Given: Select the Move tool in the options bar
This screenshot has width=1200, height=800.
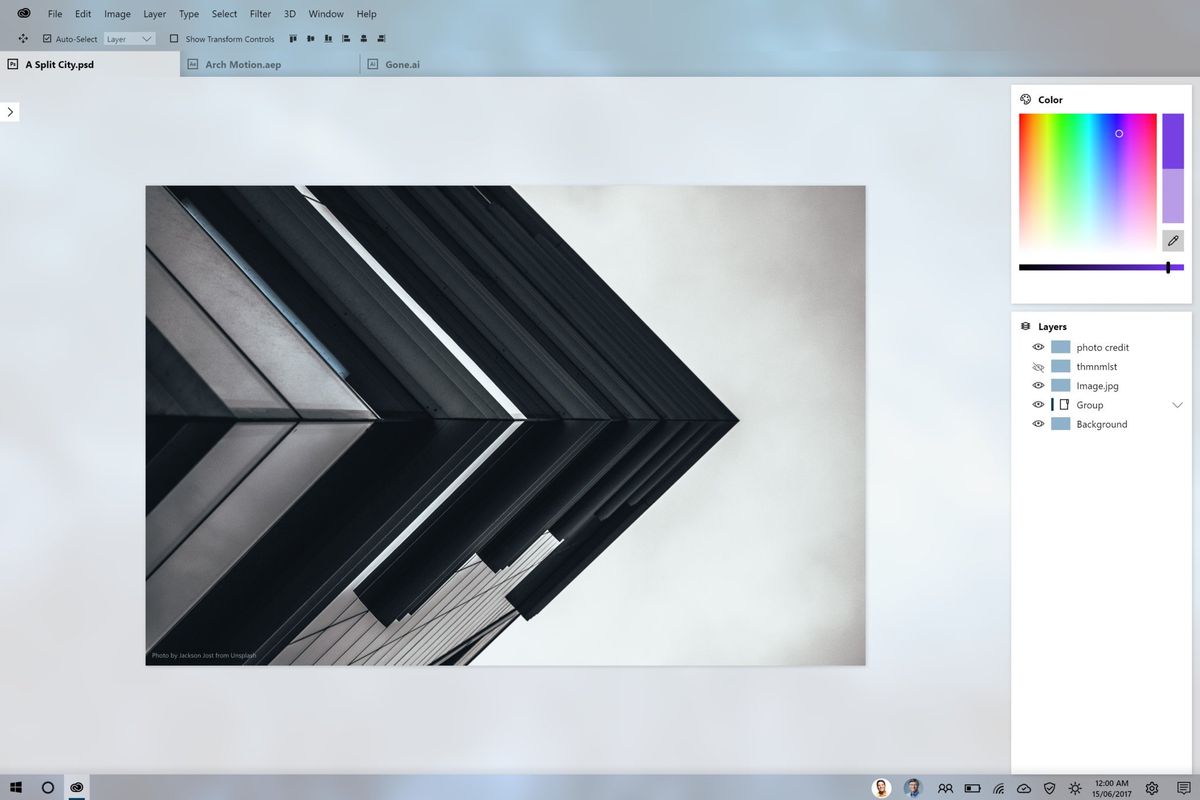Looking at the screenshot, I should (x=23, y=38).
